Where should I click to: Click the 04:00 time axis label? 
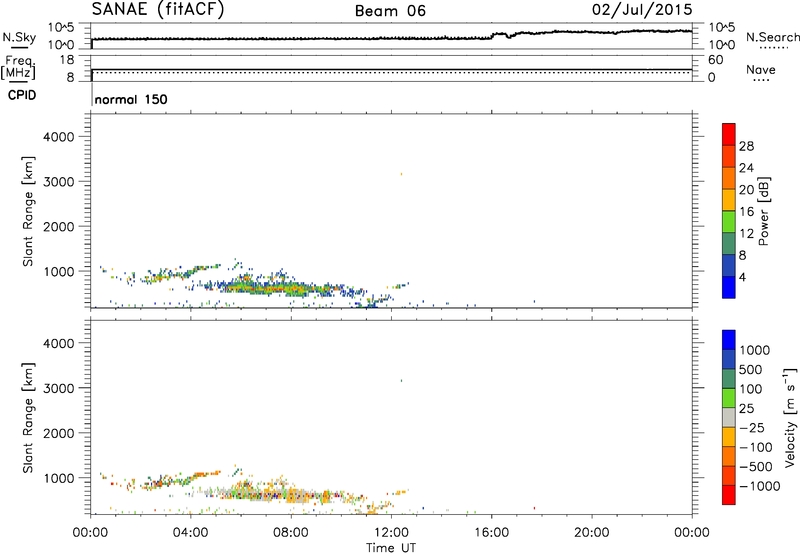pos(191,533)
